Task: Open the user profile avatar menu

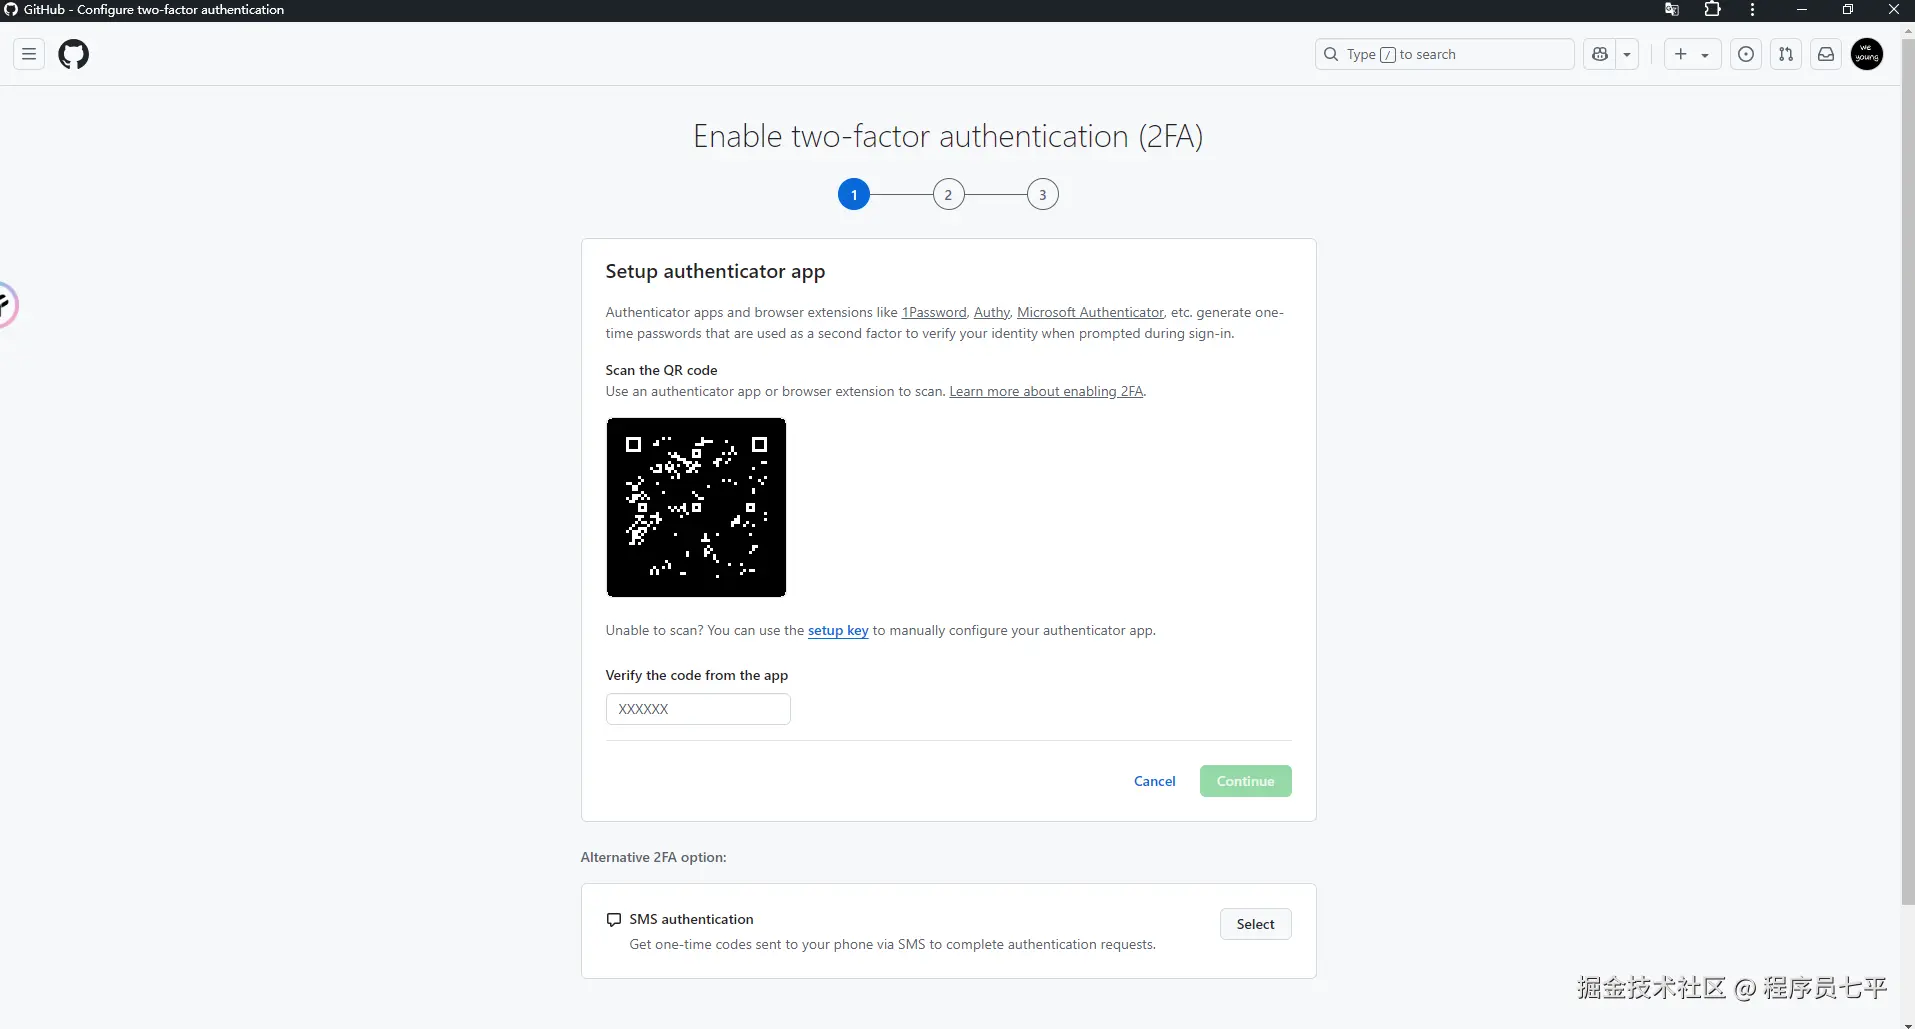Action: 1867,54
